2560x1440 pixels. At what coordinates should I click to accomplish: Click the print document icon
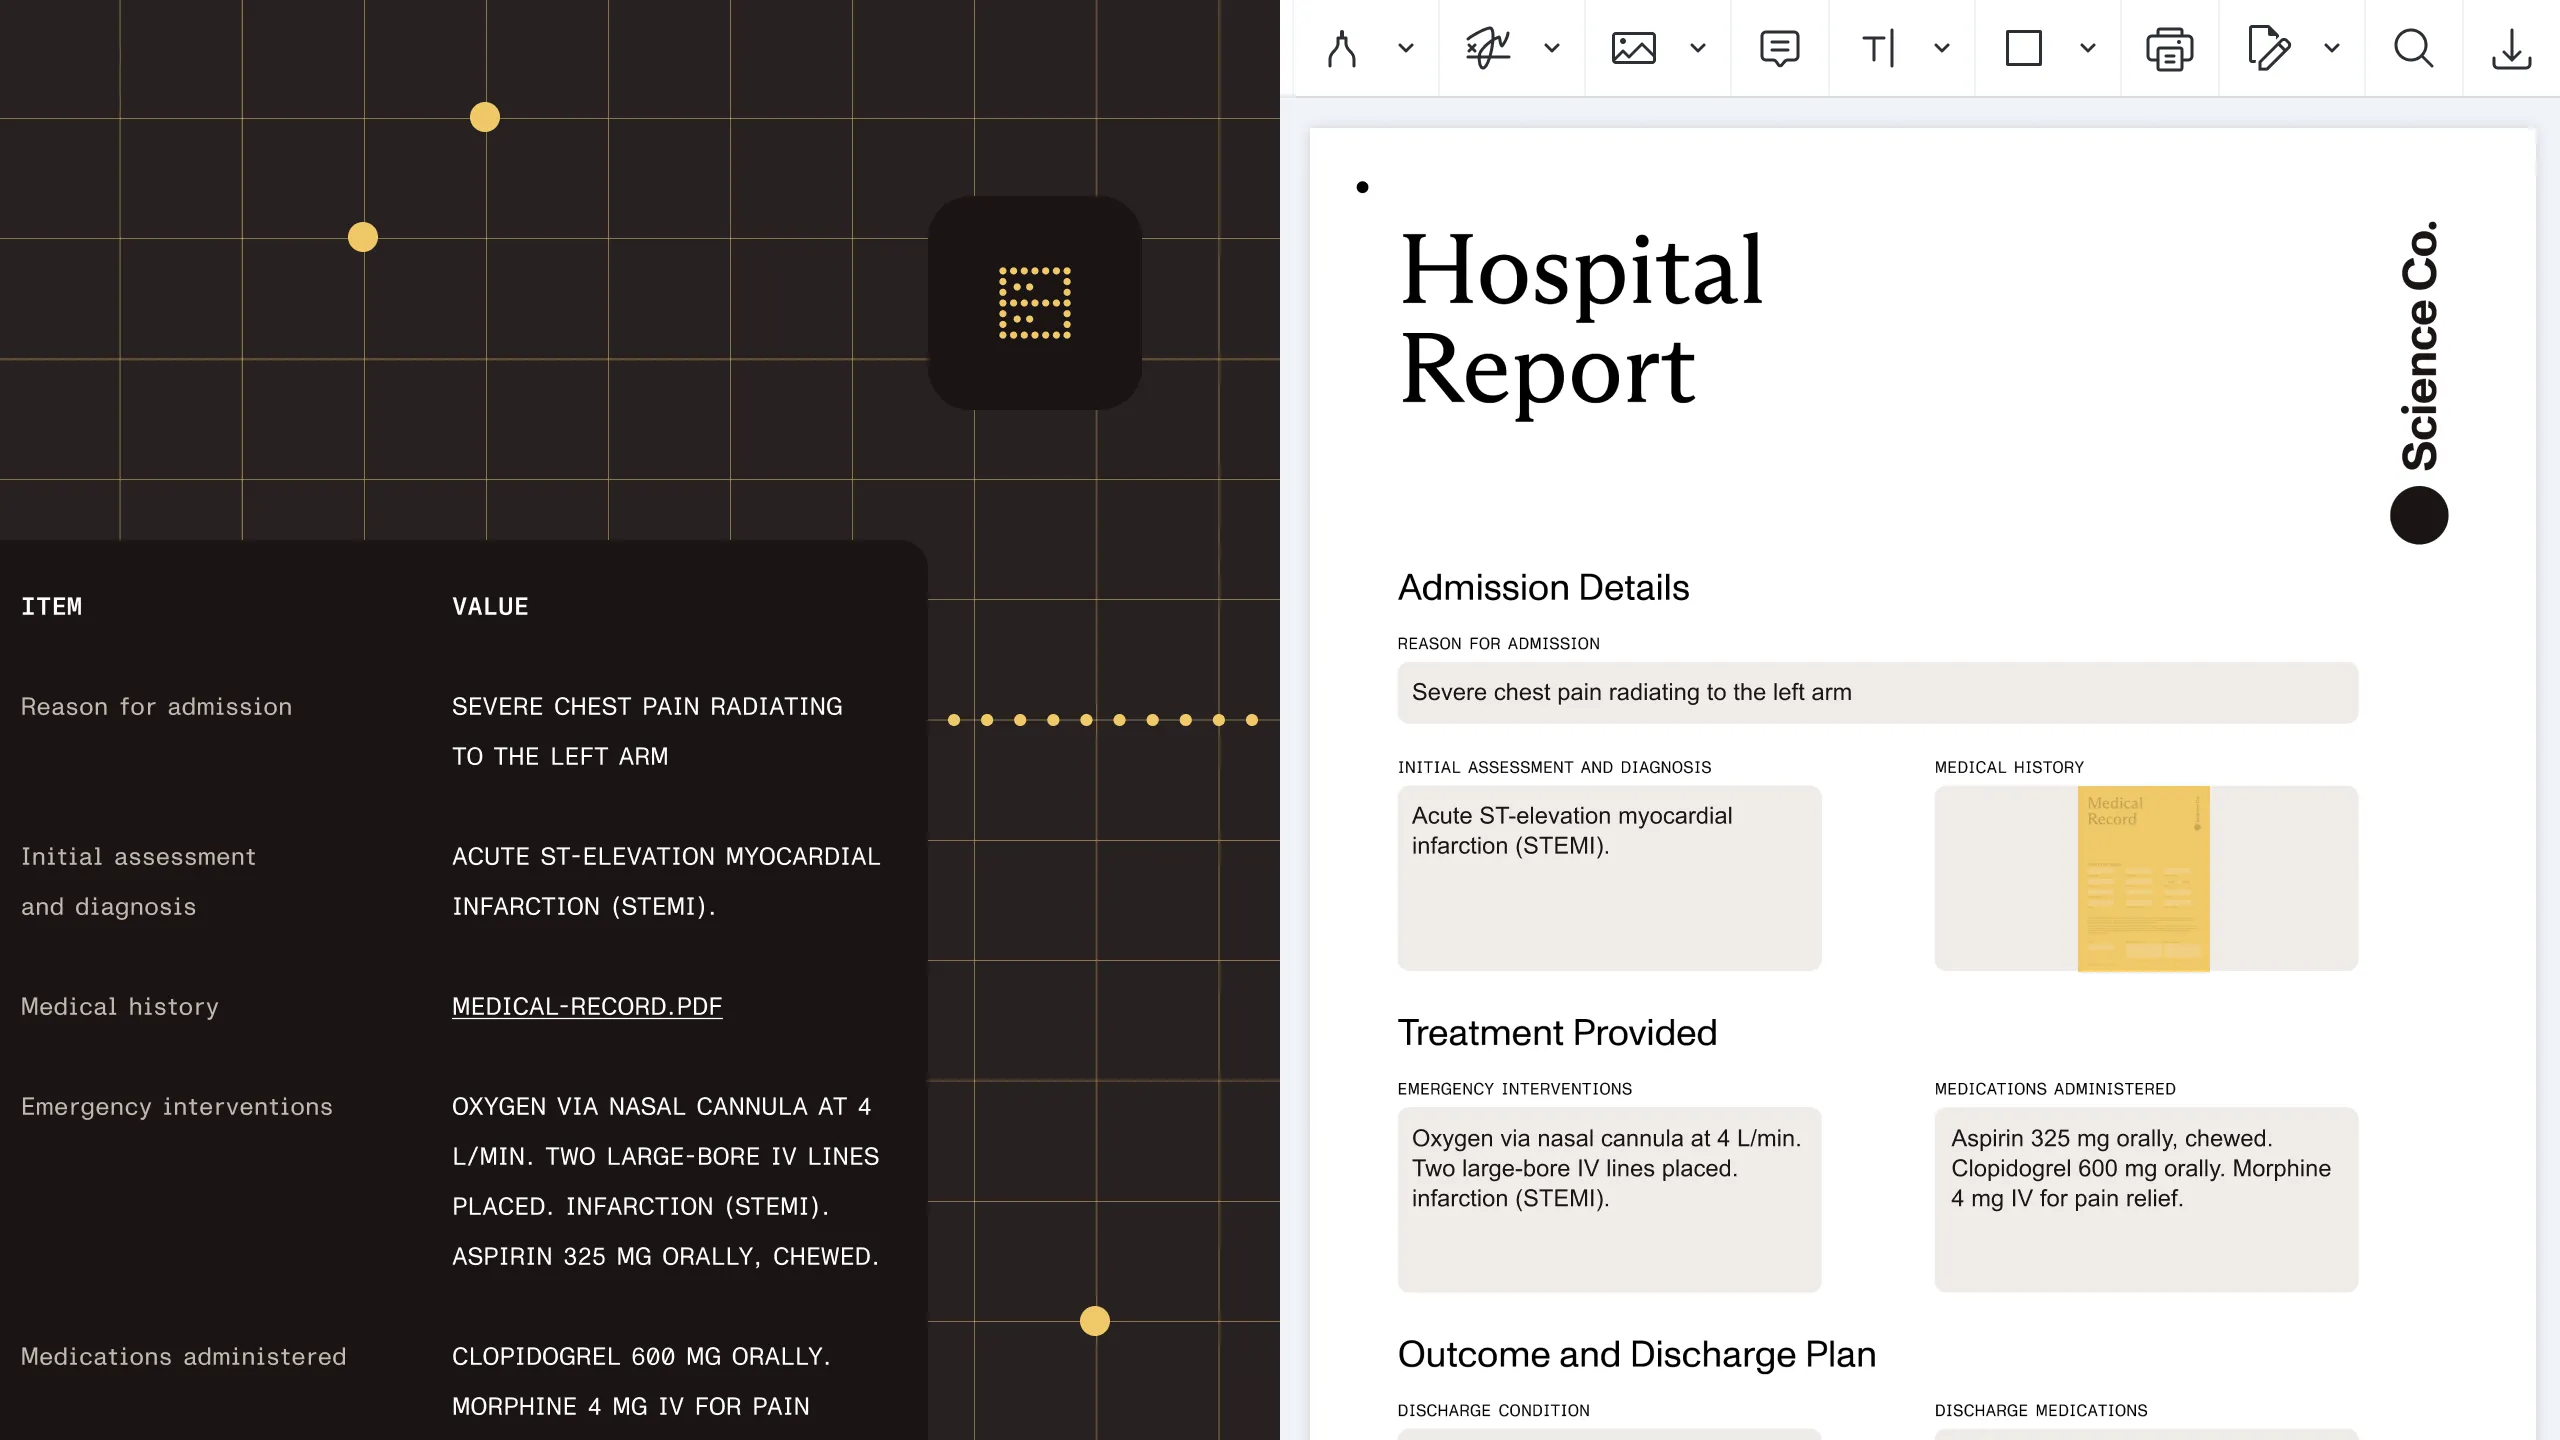(x=2170, y=48)
